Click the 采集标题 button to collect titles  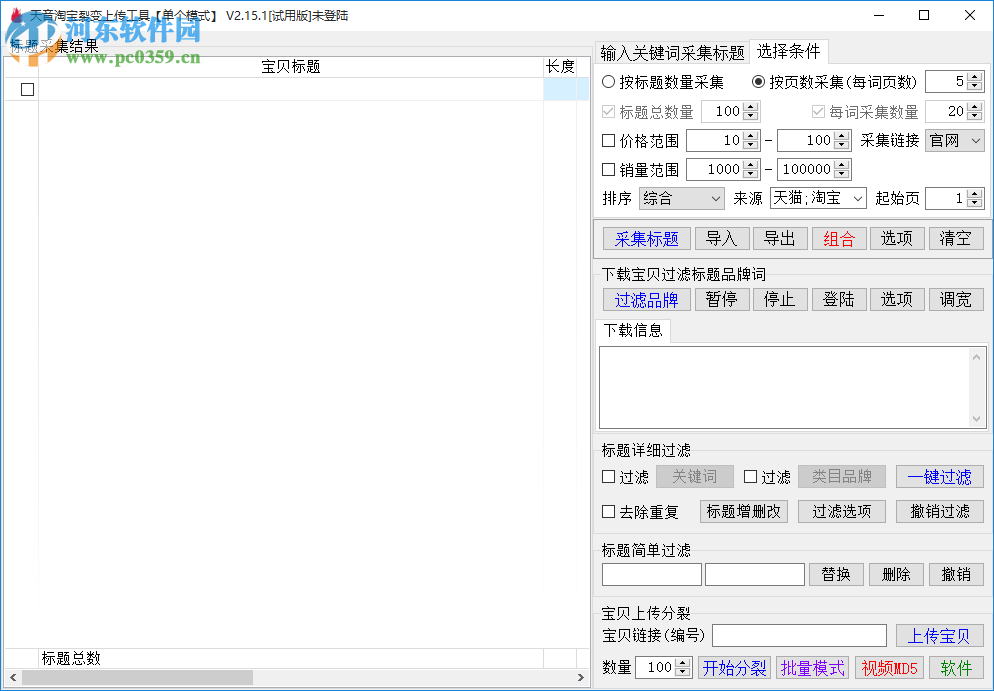[x=646, y=238]
